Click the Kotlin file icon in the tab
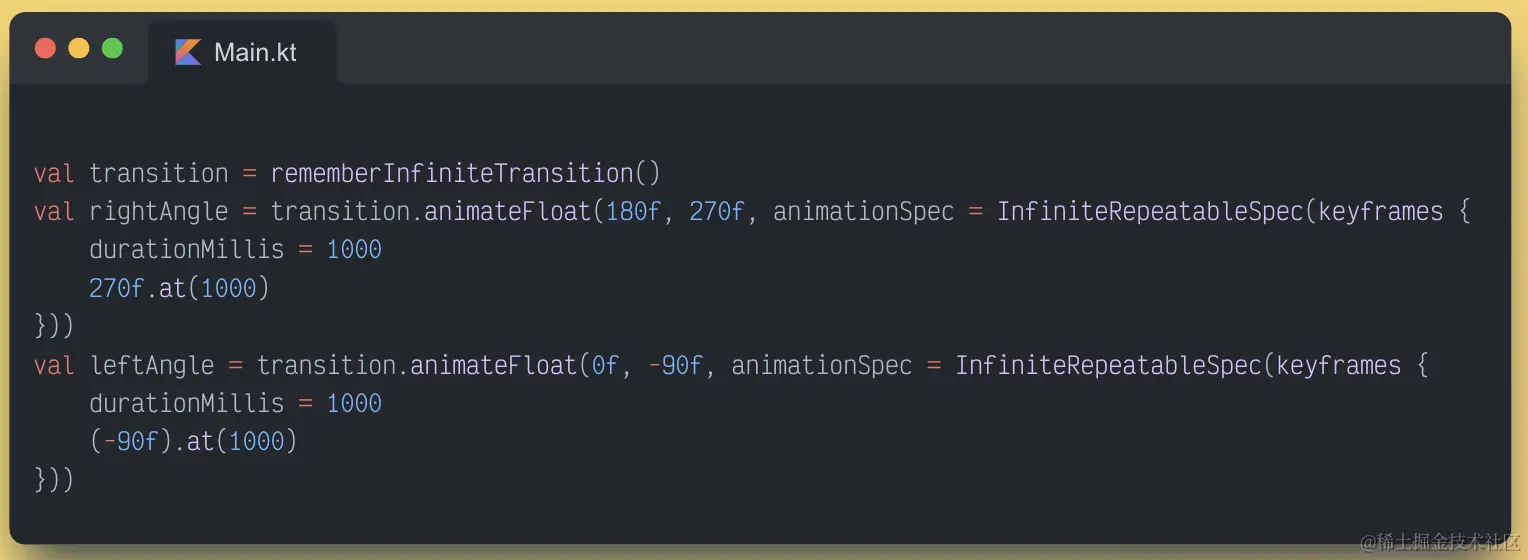 (188, 52)
